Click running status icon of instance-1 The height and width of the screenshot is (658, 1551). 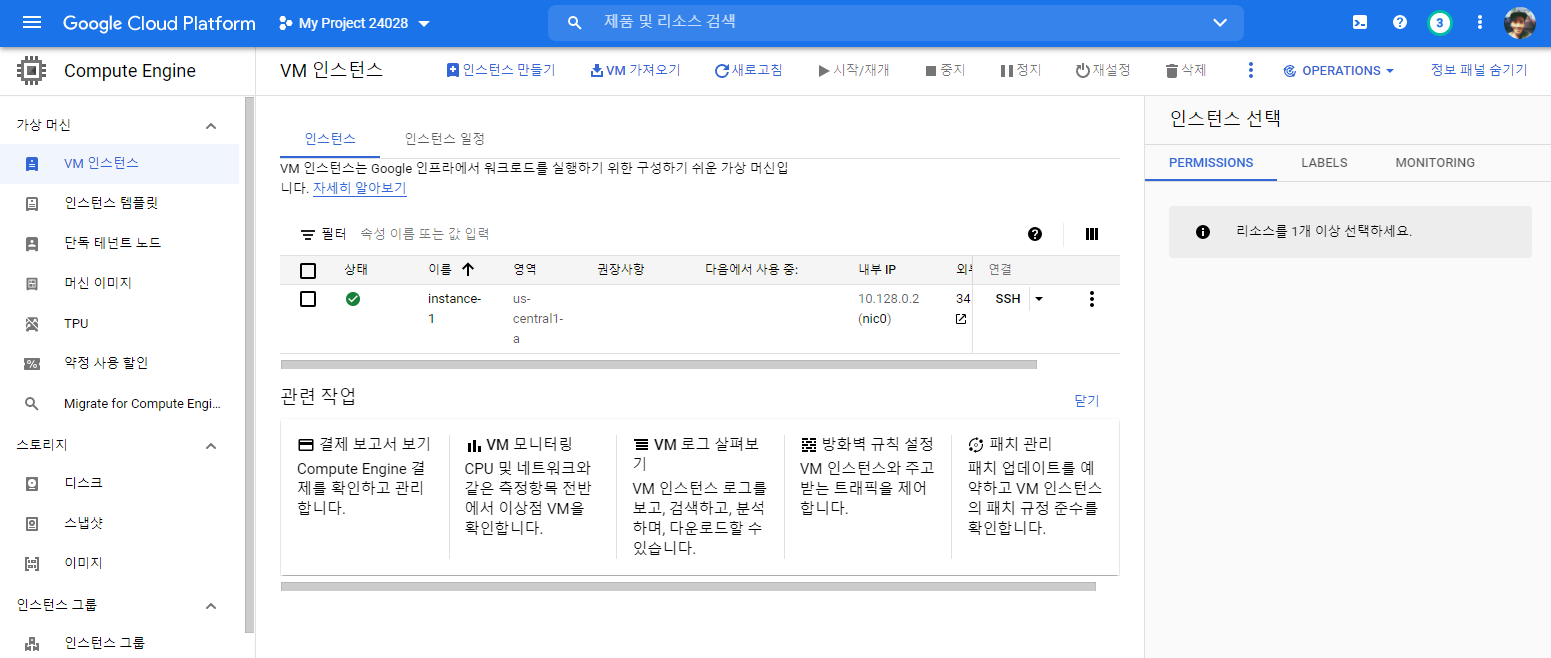pyautogui.click(x=353, y=298)
